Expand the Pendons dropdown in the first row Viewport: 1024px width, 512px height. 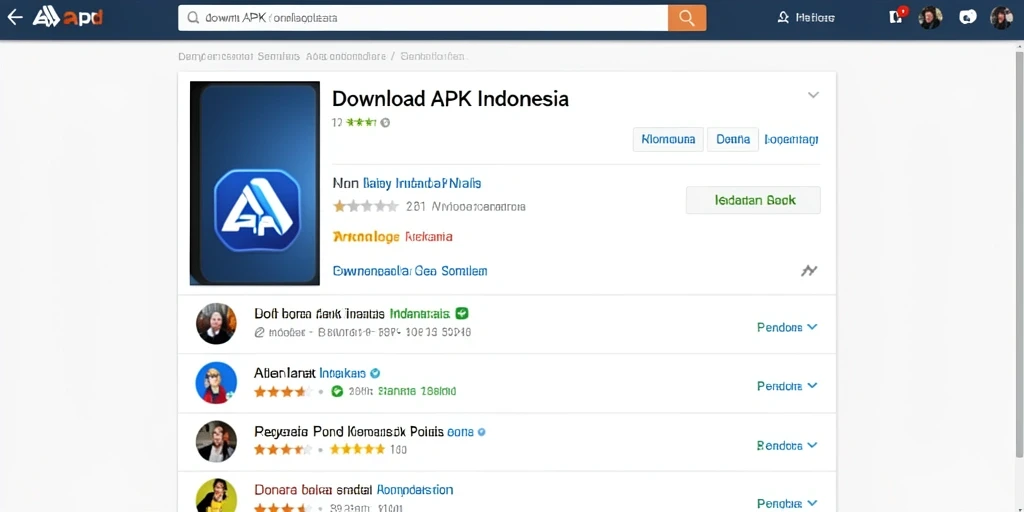point(787,327)
